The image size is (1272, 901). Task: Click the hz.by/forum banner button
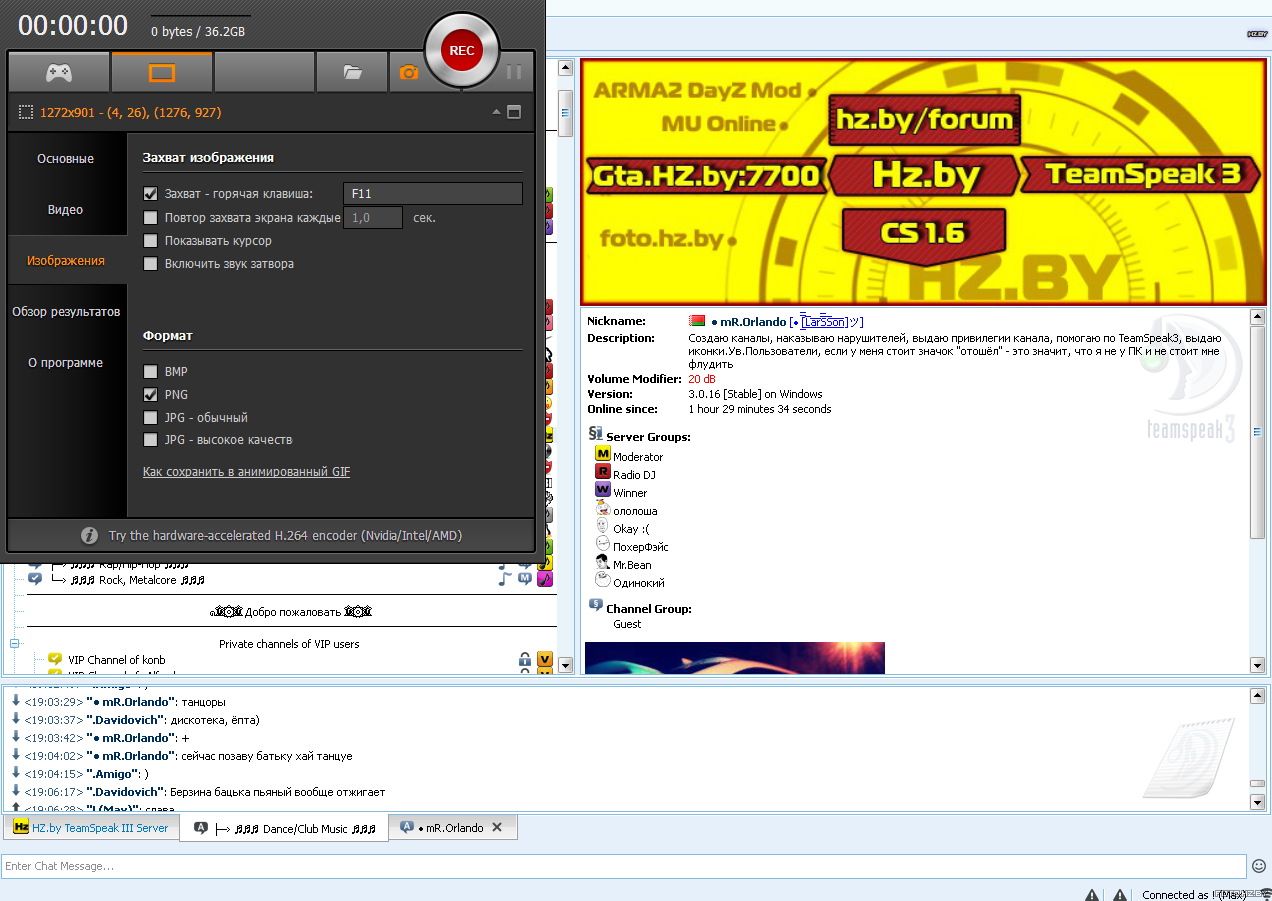925,121
